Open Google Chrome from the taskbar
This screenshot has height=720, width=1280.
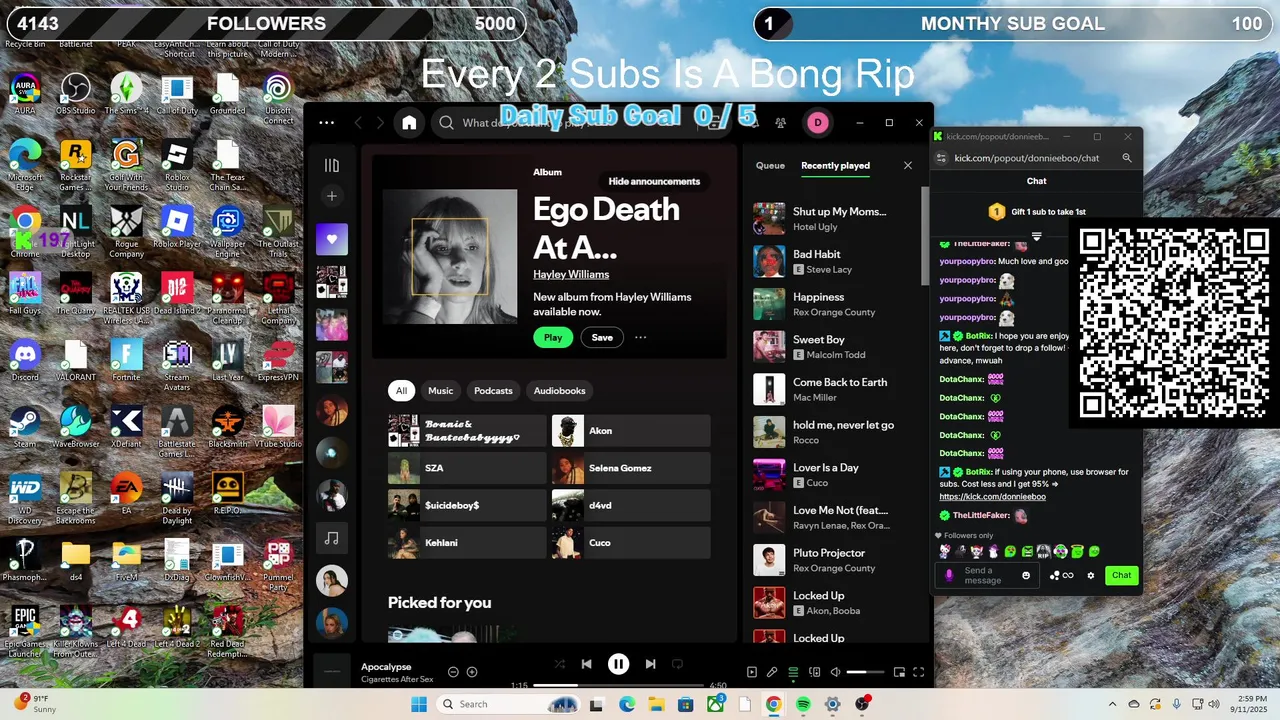coord(773,704)
